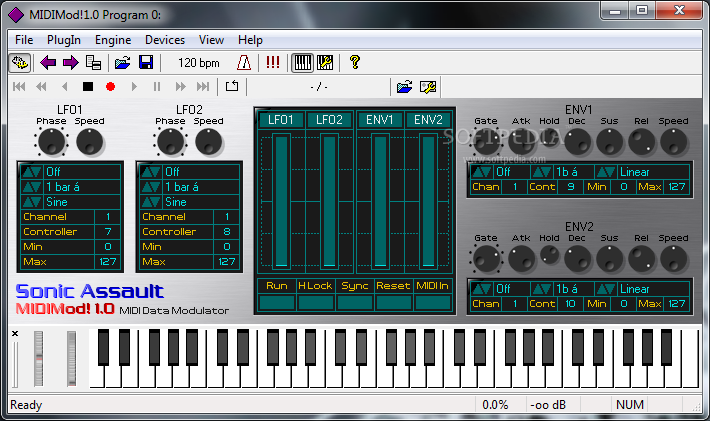Screen dimensions: 710x421
Task: Open the View menu
Action: (x=211, y=40)
